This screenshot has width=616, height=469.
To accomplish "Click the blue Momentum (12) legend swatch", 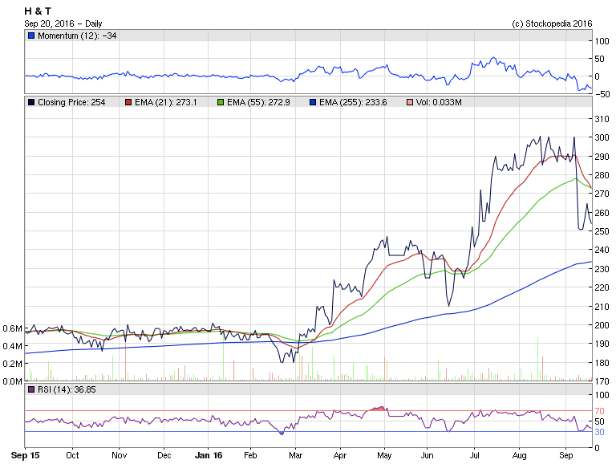I will pyautogui.click(x=31, y=36).
